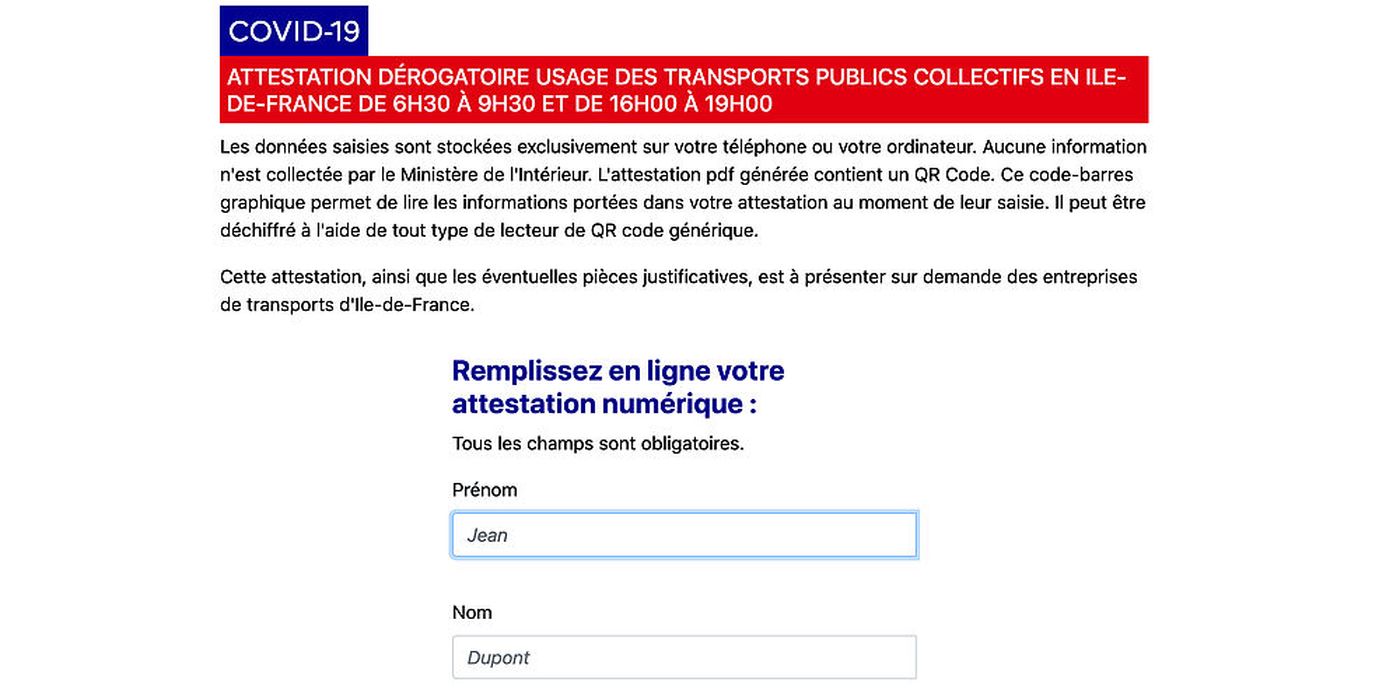Click "pièces justificatives" in second paragraph
1400x700 pixels.
667,277
